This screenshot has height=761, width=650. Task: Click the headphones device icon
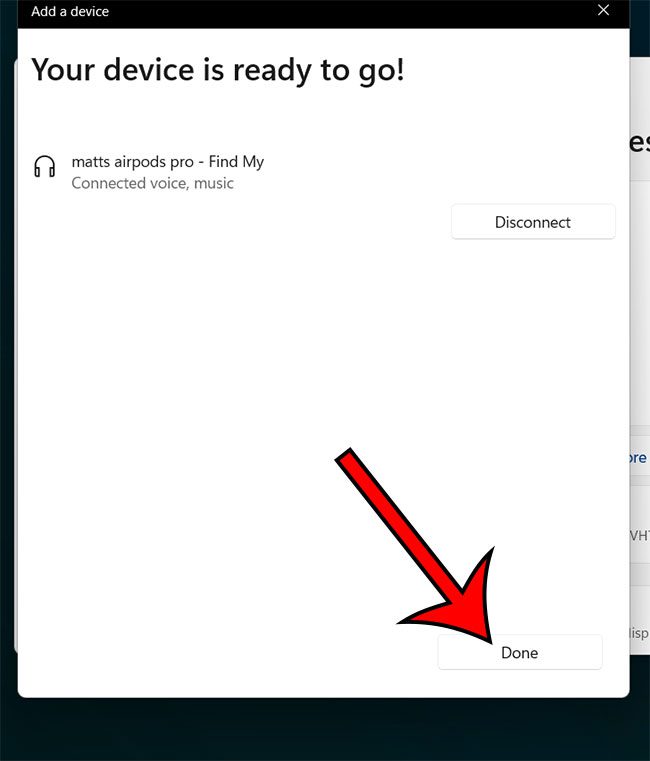pyautogui.click(x=45, y=166)
